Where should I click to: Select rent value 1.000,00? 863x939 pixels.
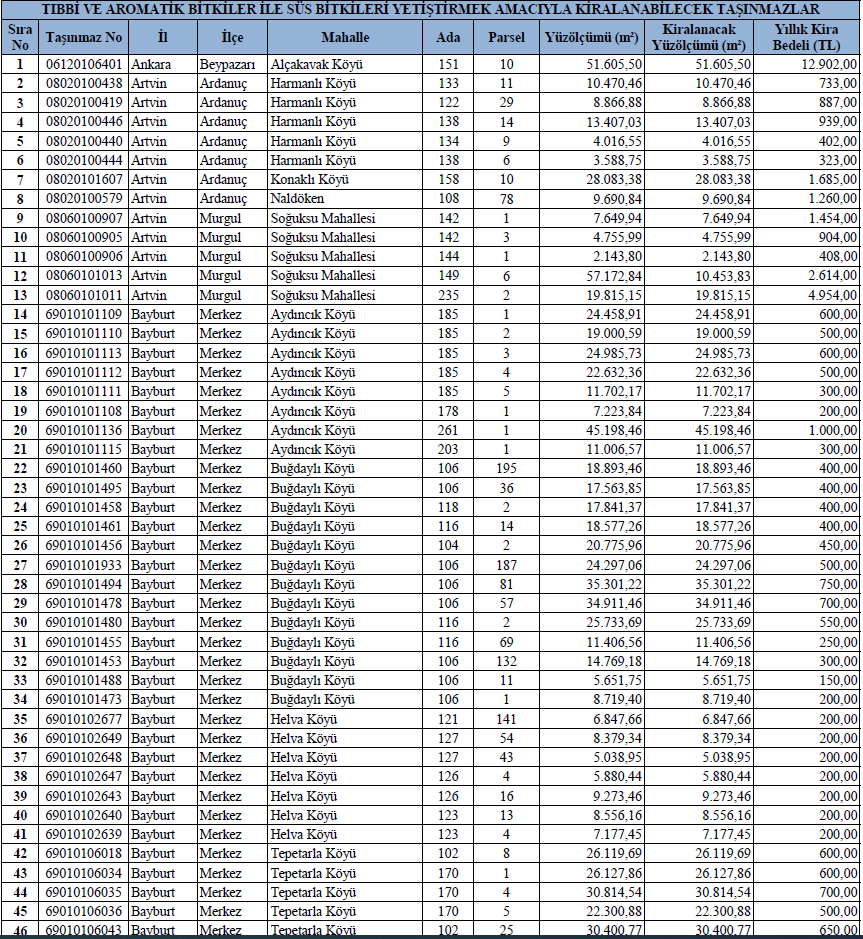pyautogui.click(x=806, y=430)
